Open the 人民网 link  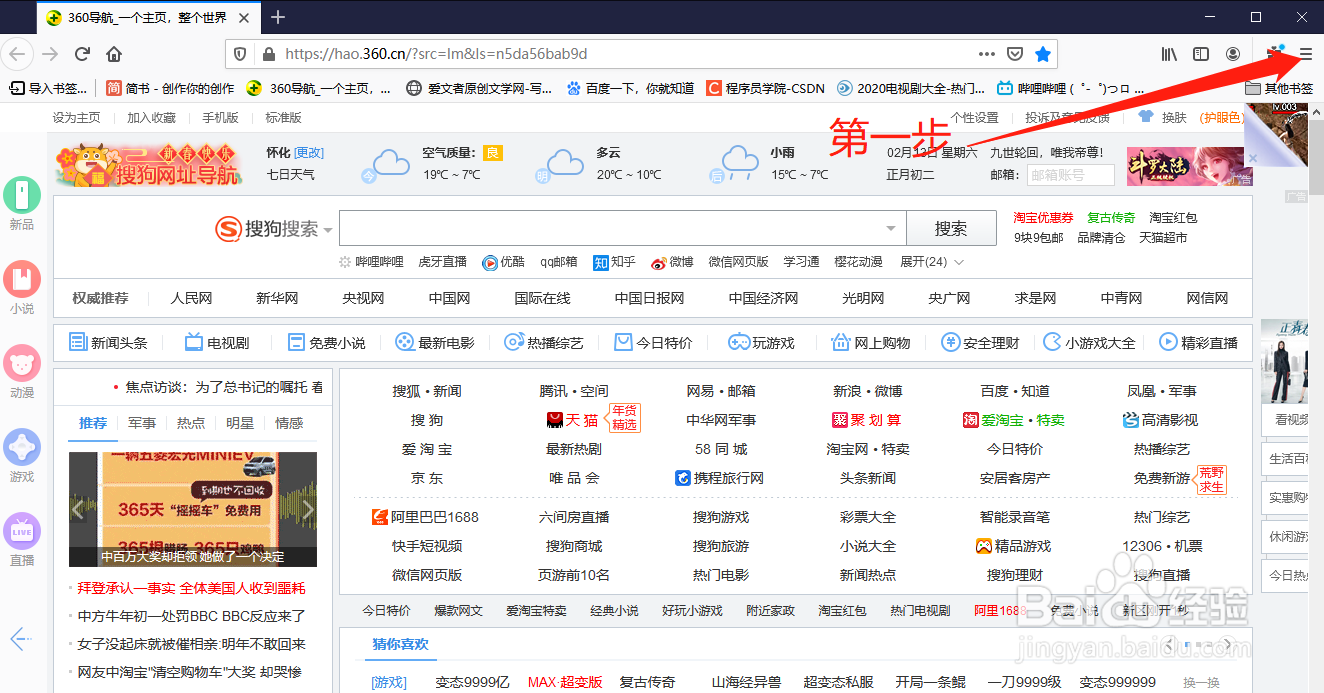pos(191,298)
